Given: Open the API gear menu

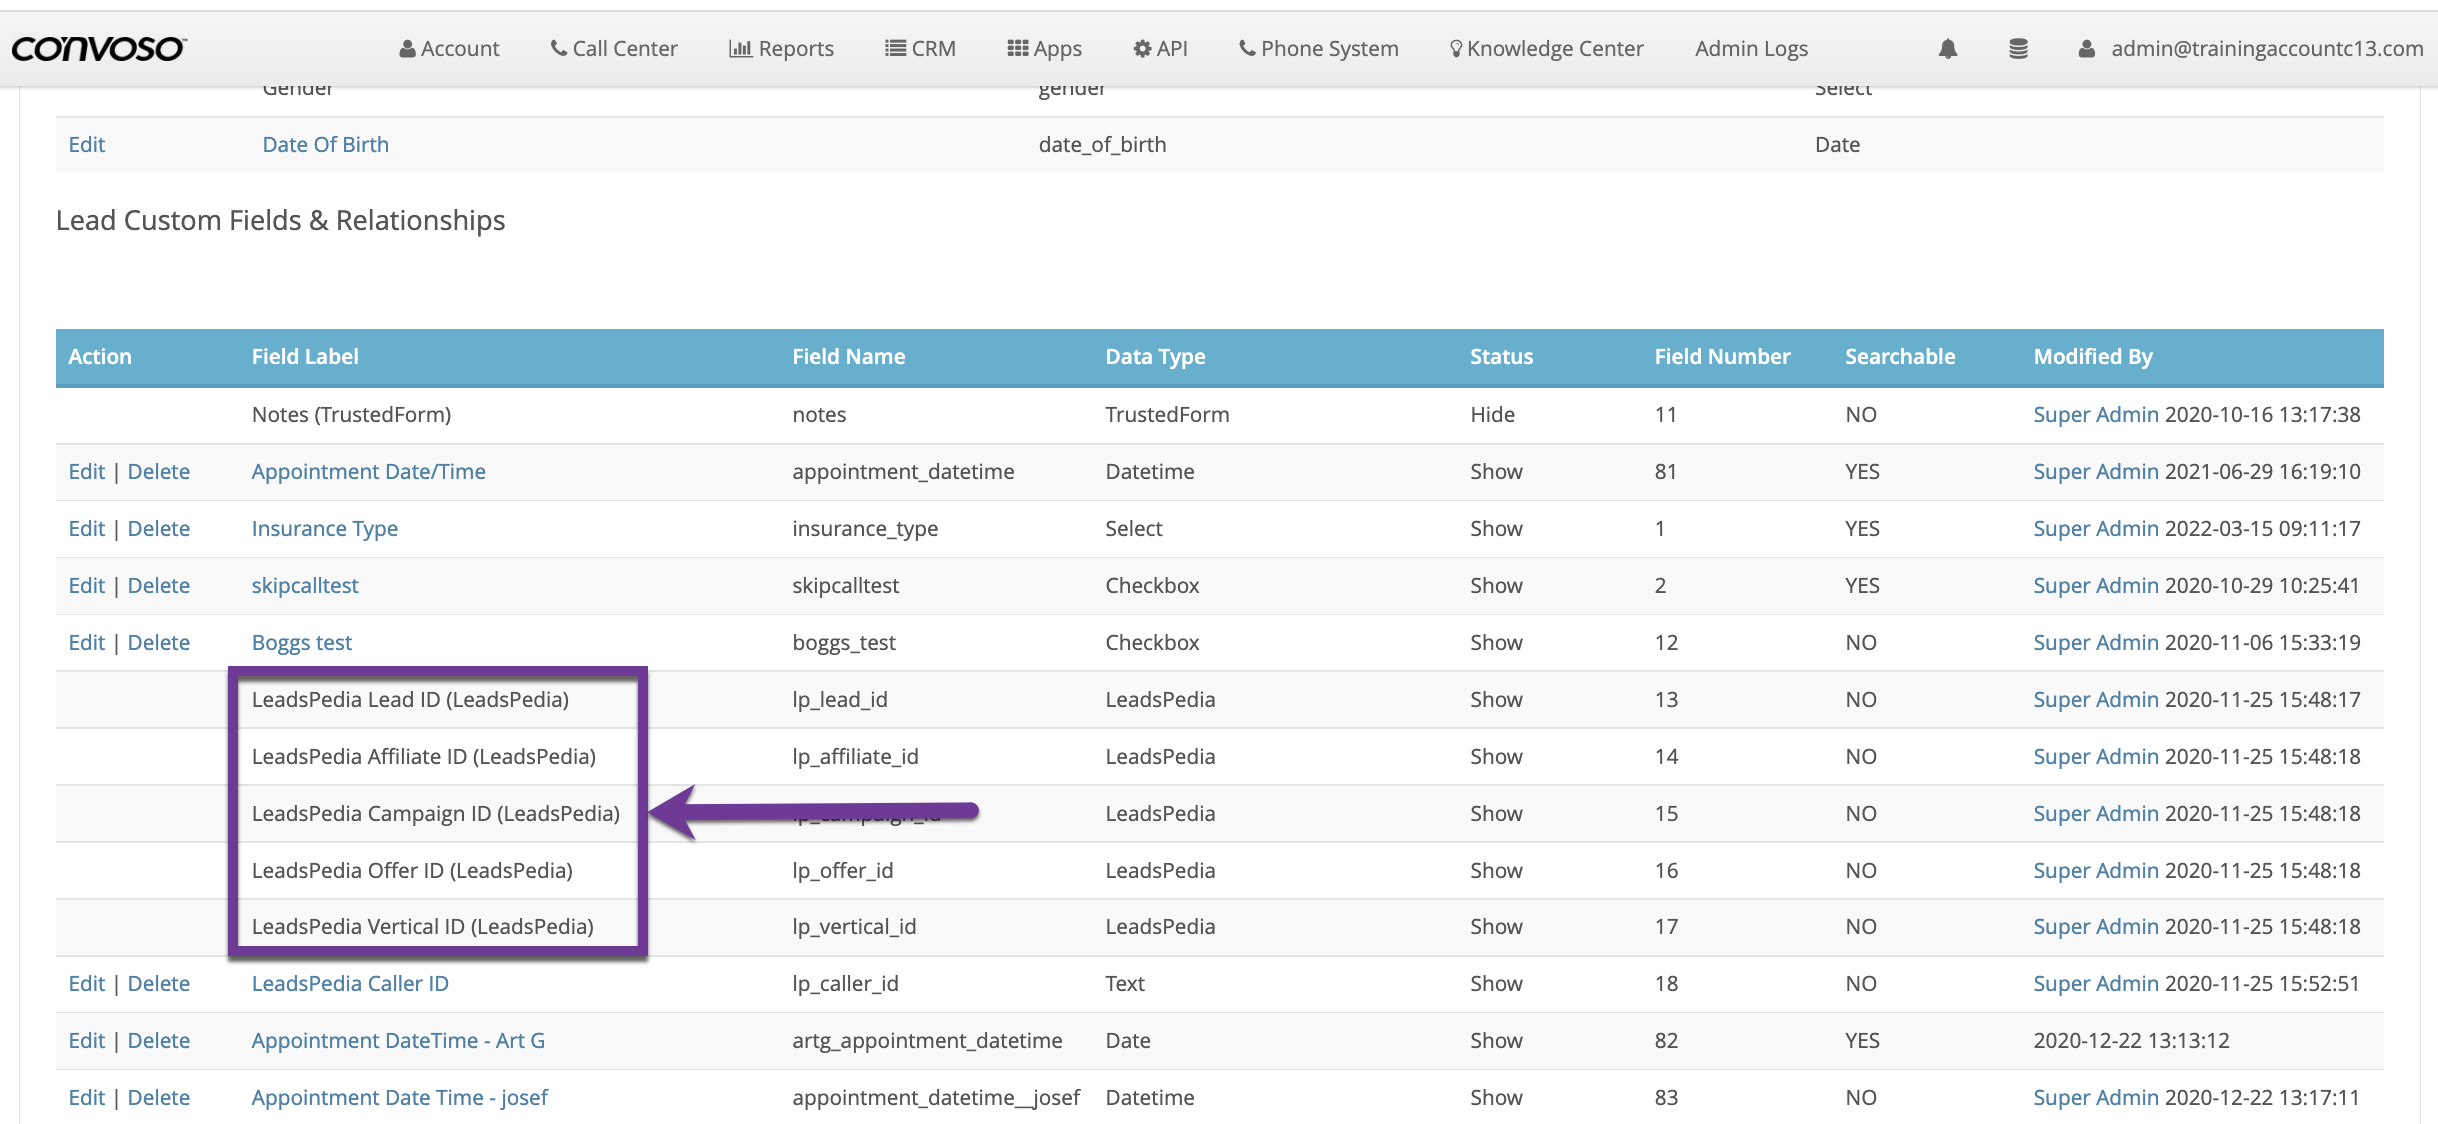Looking at the screenshot, I should 1160,48.
